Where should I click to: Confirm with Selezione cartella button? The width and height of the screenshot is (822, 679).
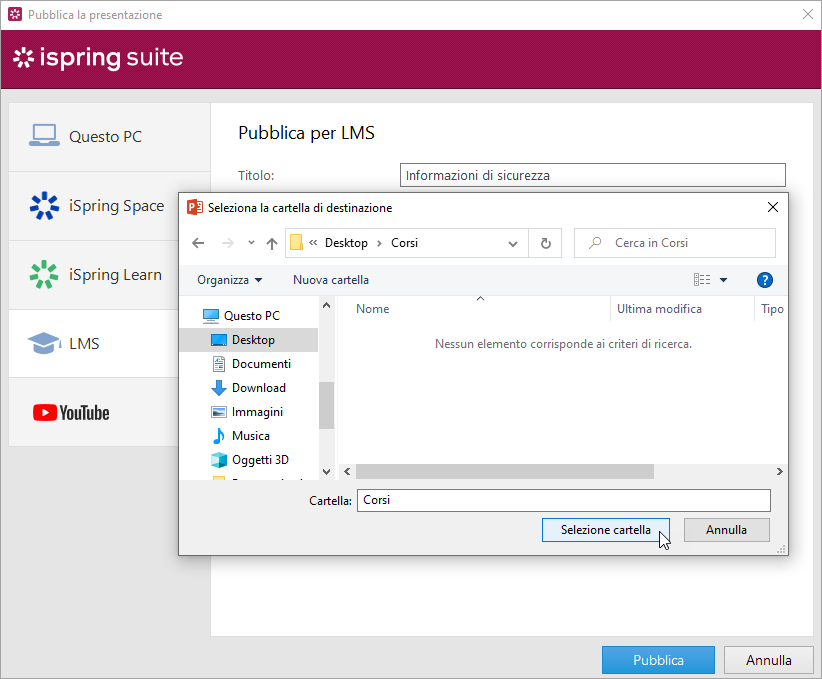pos(605,530)
